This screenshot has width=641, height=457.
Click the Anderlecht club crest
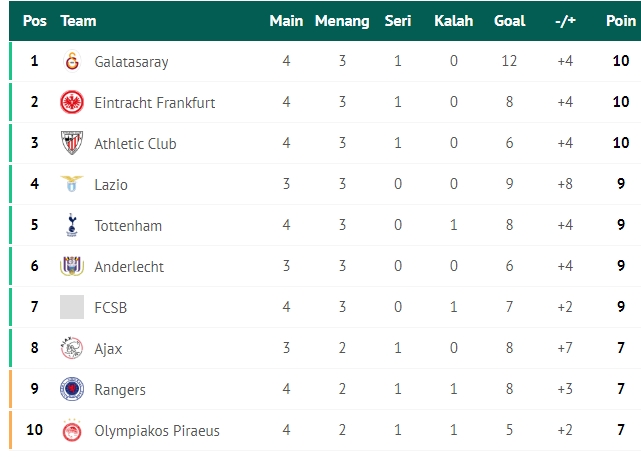72,266
